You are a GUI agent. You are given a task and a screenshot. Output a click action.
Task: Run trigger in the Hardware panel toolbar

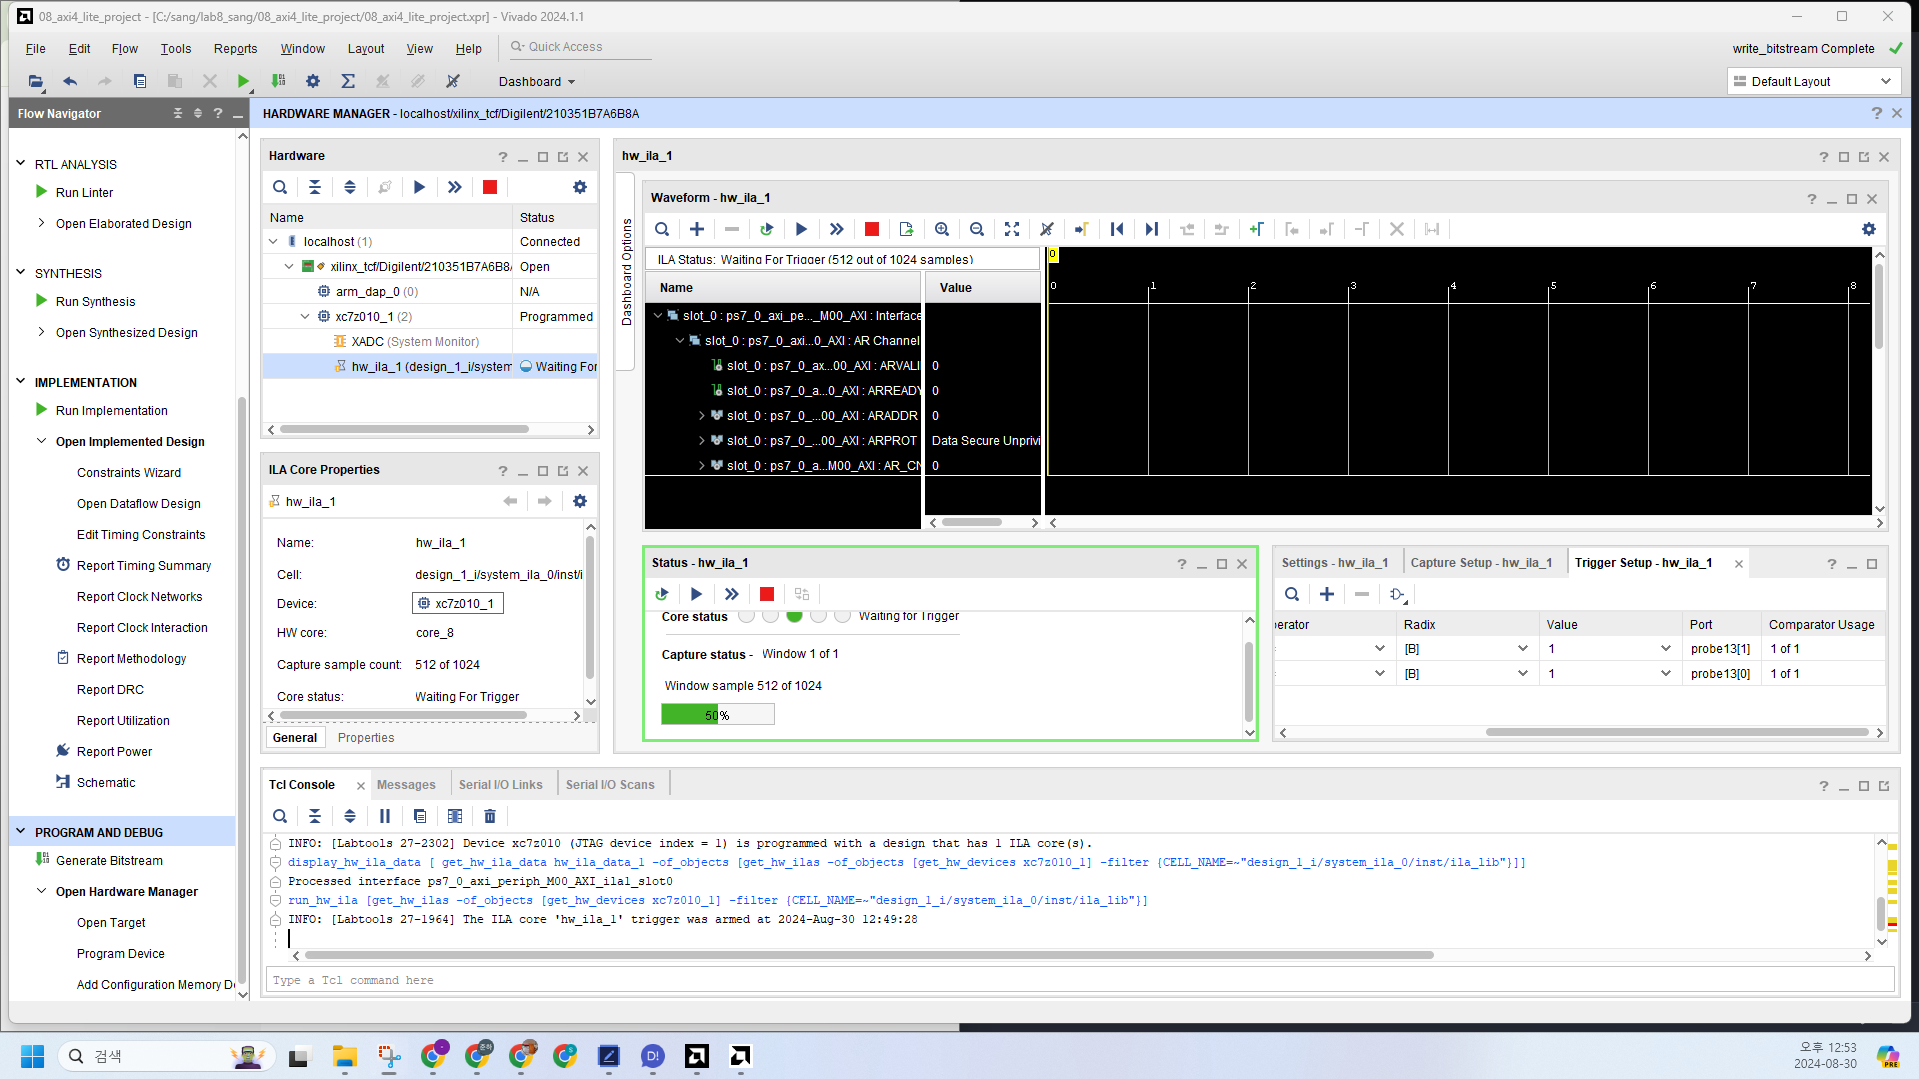click(419, 187)
